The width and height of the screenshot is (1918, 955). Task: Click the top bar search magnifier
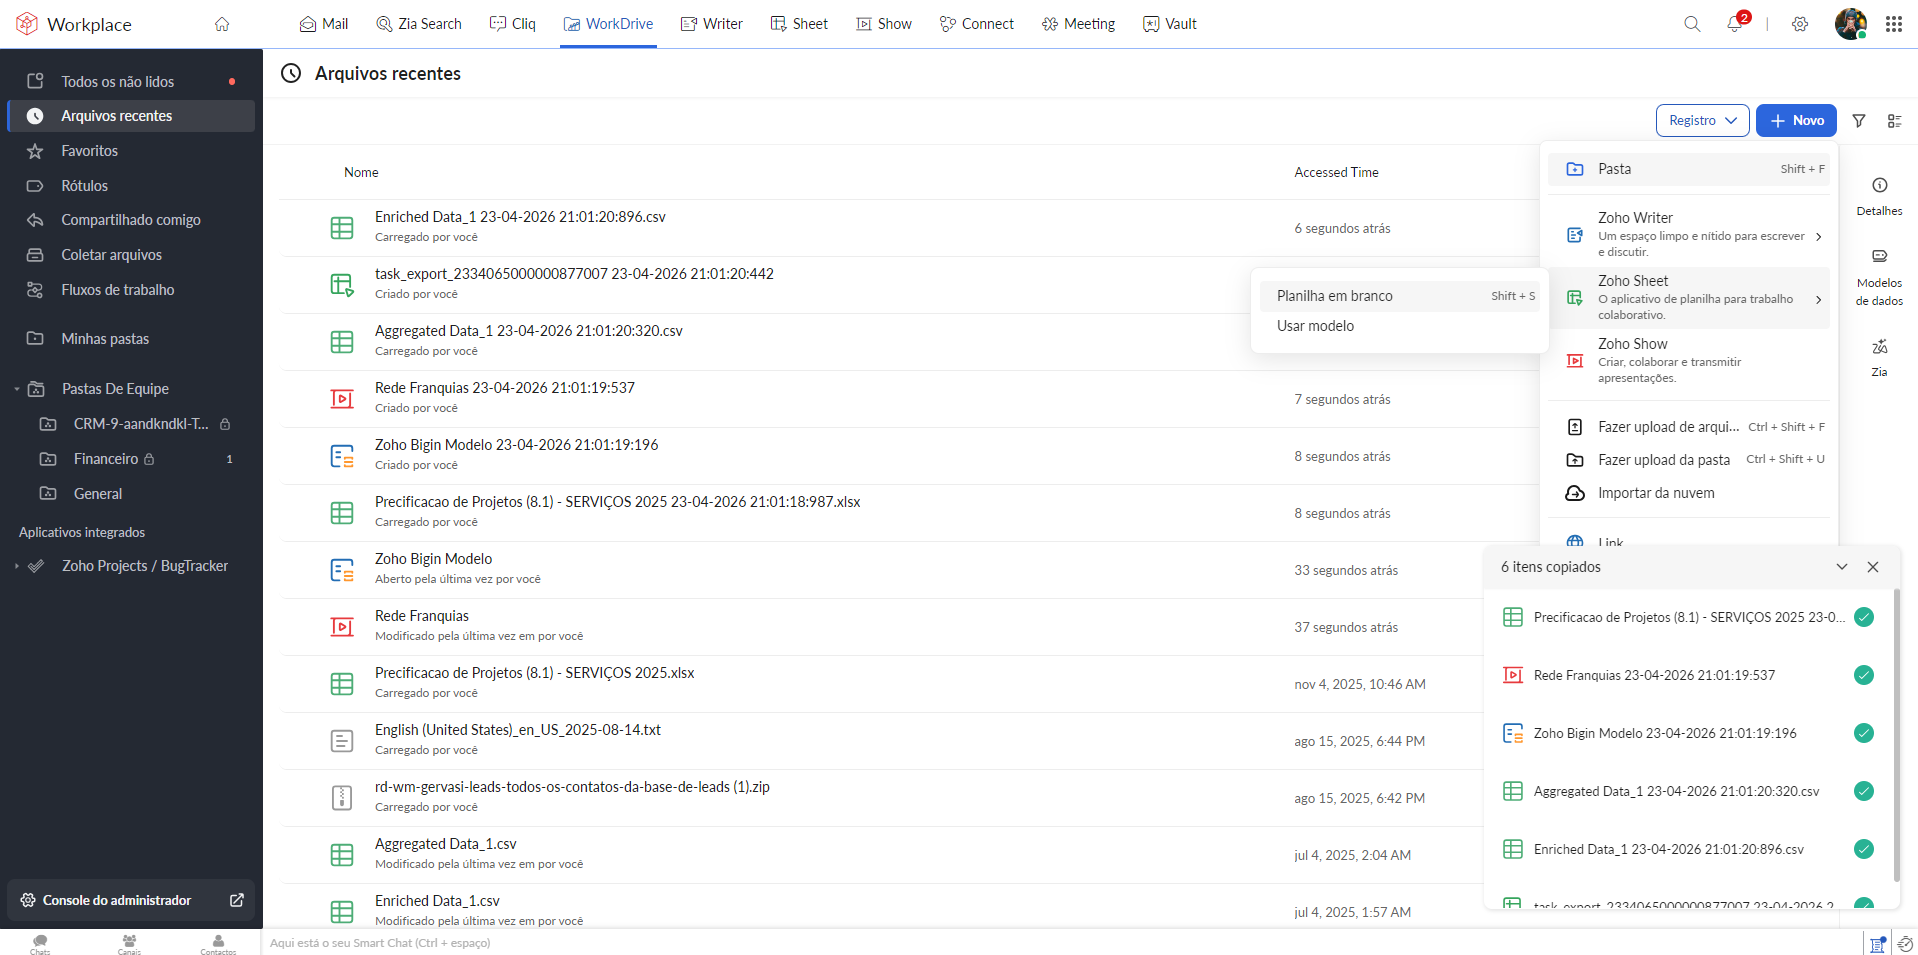(1692, 24)
